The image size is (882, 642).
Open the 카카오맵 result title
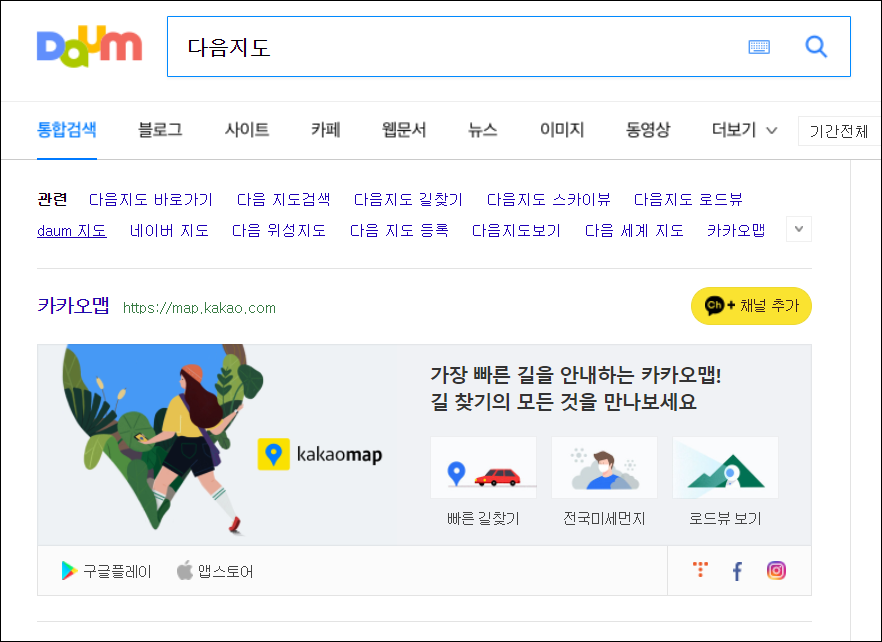(73, 306)
